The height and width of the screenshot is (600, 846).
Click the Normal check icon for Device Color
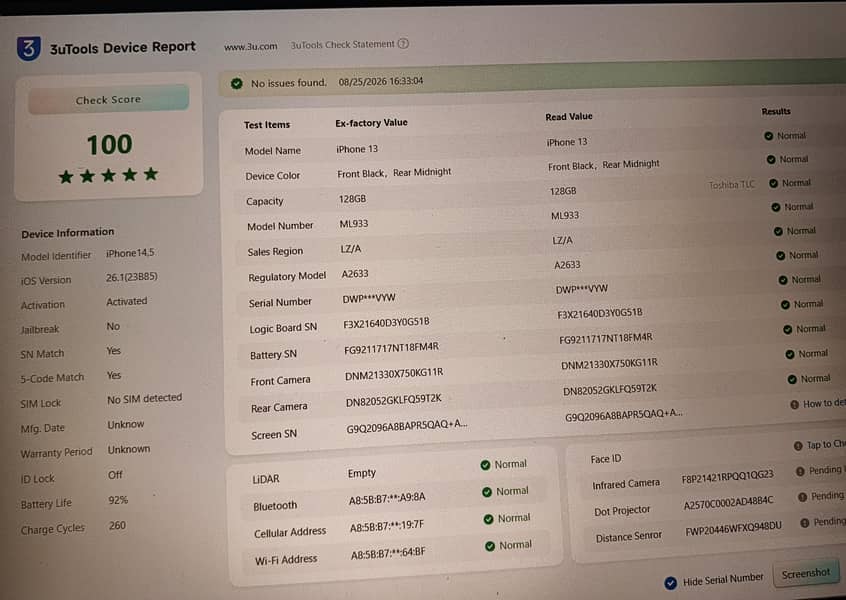771,159
